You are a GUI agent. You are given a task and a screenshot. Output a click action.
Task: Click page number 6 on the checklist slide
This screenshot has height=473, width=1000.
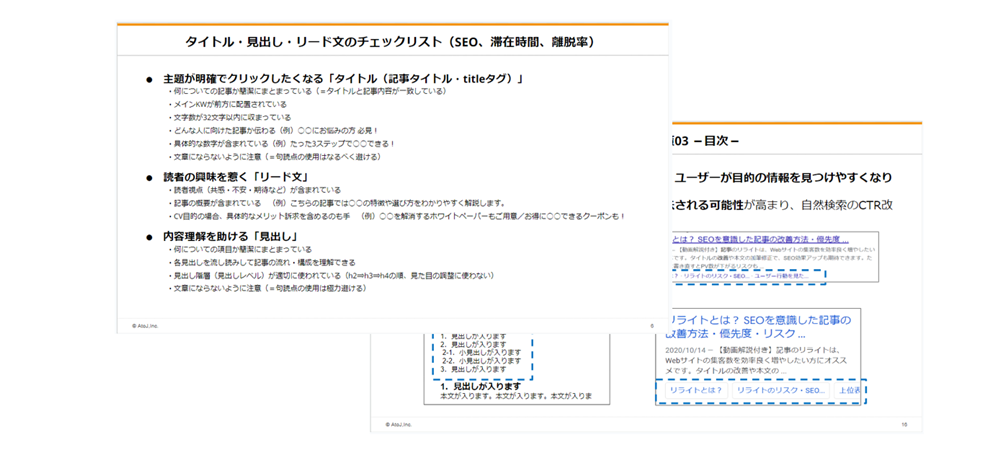pos(652,325)
